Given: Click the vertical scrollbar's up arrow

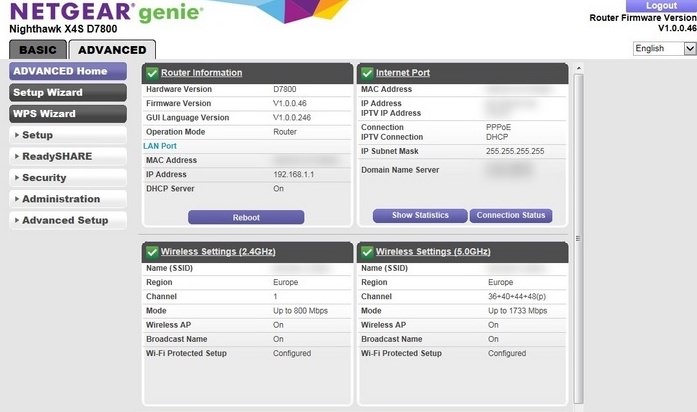Looking at the screenshot, I should point(578,68).
